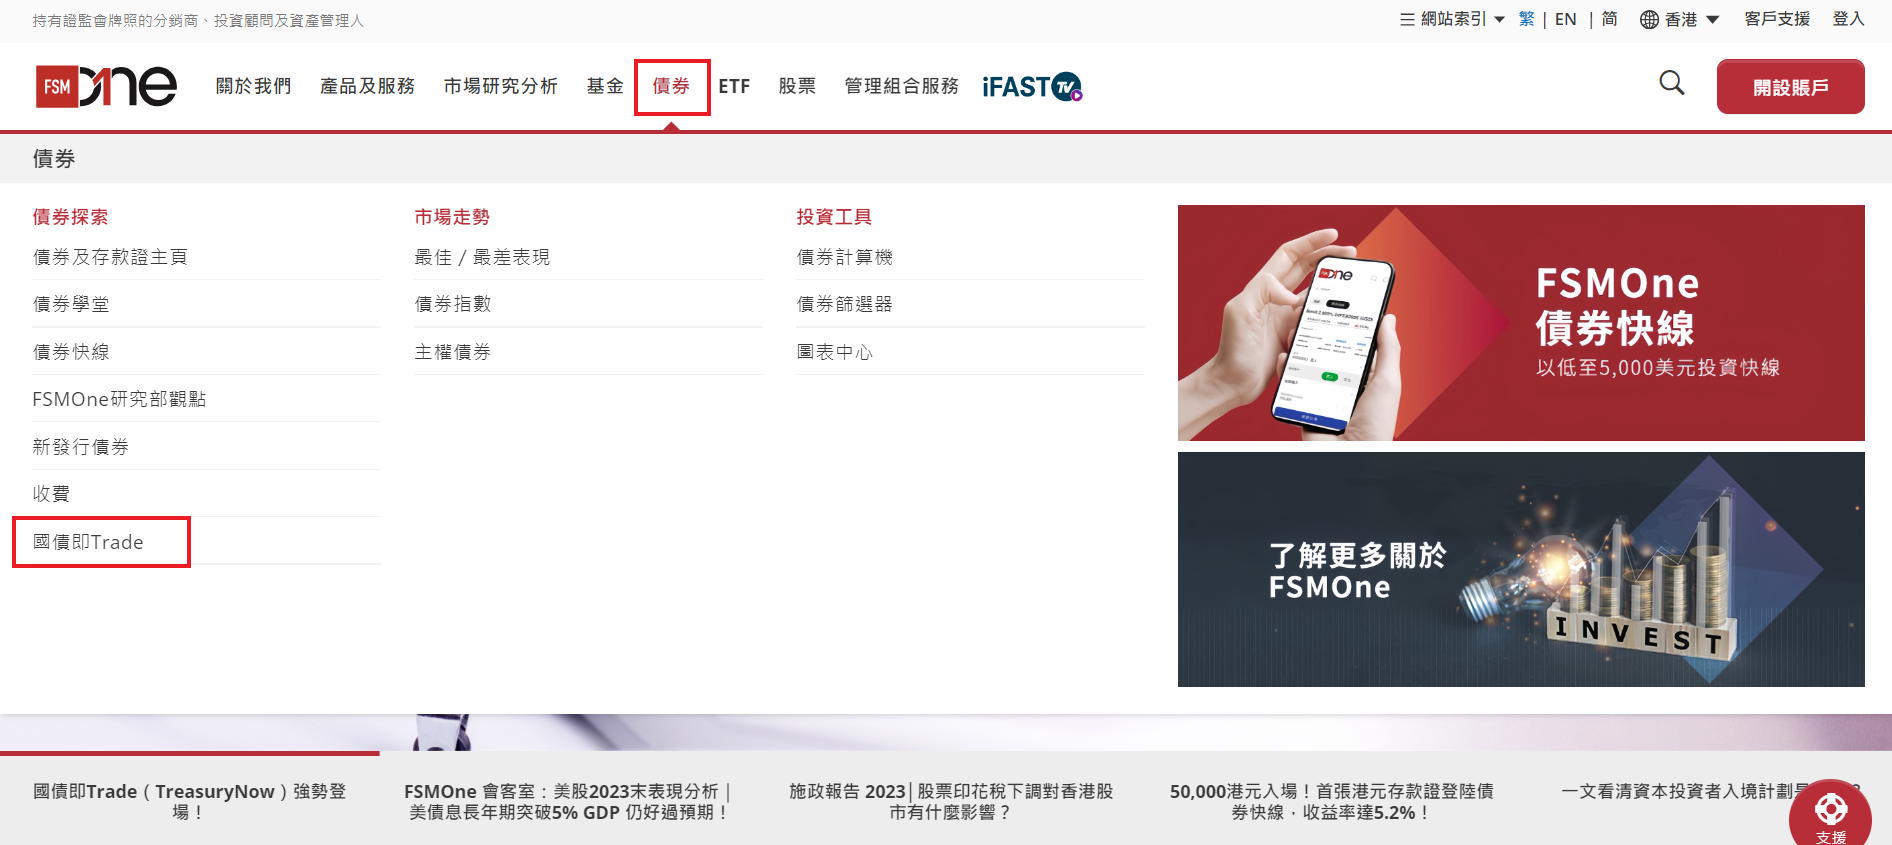The height and width of the screenshot is (845, 1892).
Task: Open the ETF menu
Action: point(734,87)
